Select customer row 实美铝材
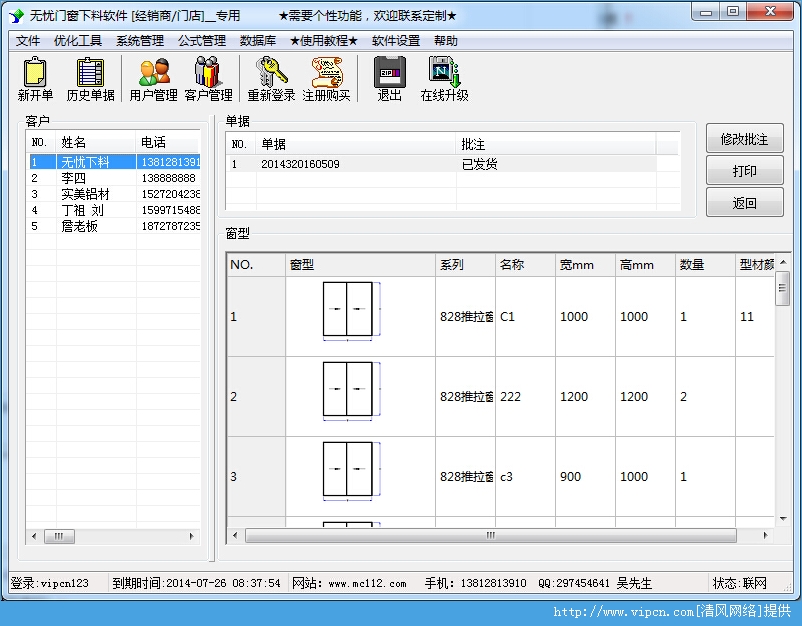This screenshot has width=802, height=626. pos(114,194)
